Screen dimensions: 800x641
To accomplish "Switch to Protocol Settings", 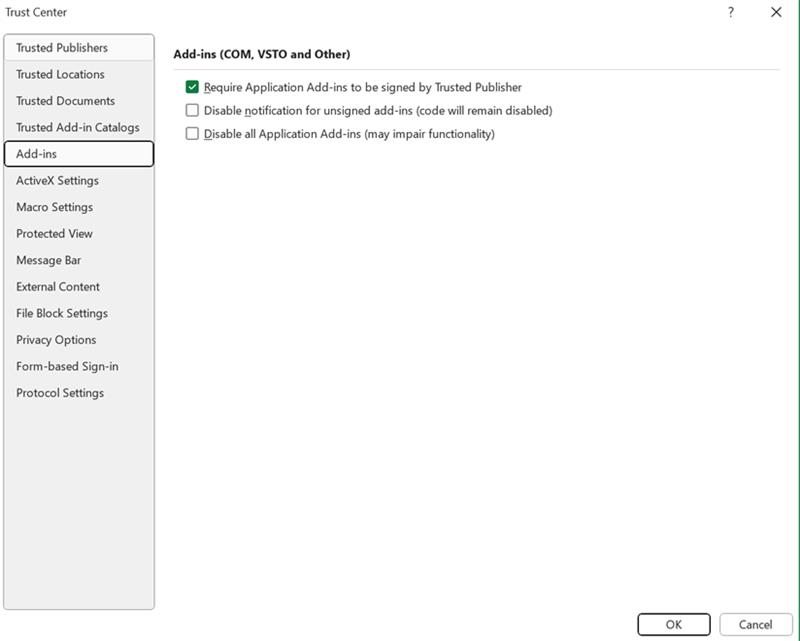I will click(79, 392).
